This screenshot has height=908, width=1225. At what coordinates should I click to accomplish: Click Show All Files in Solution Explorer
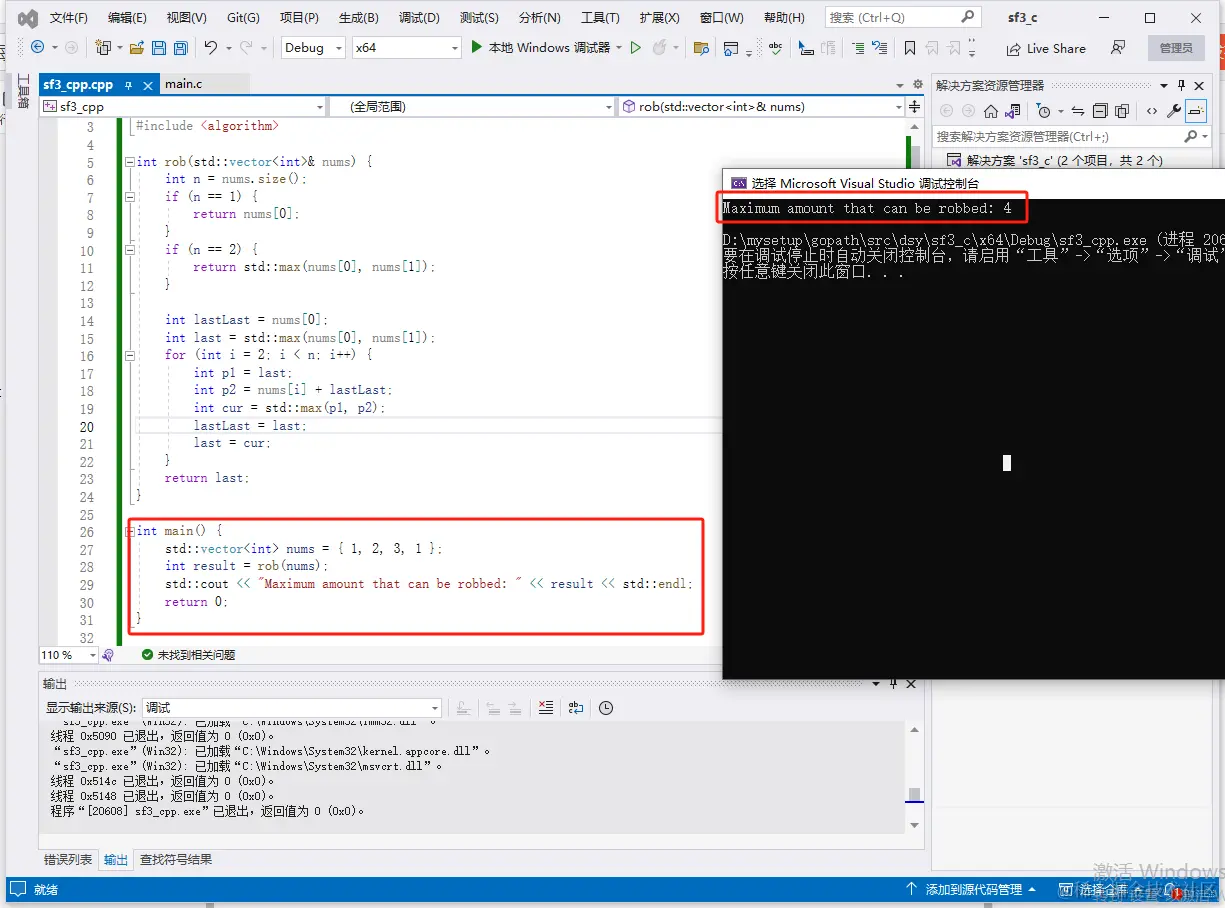[1121, 111]
